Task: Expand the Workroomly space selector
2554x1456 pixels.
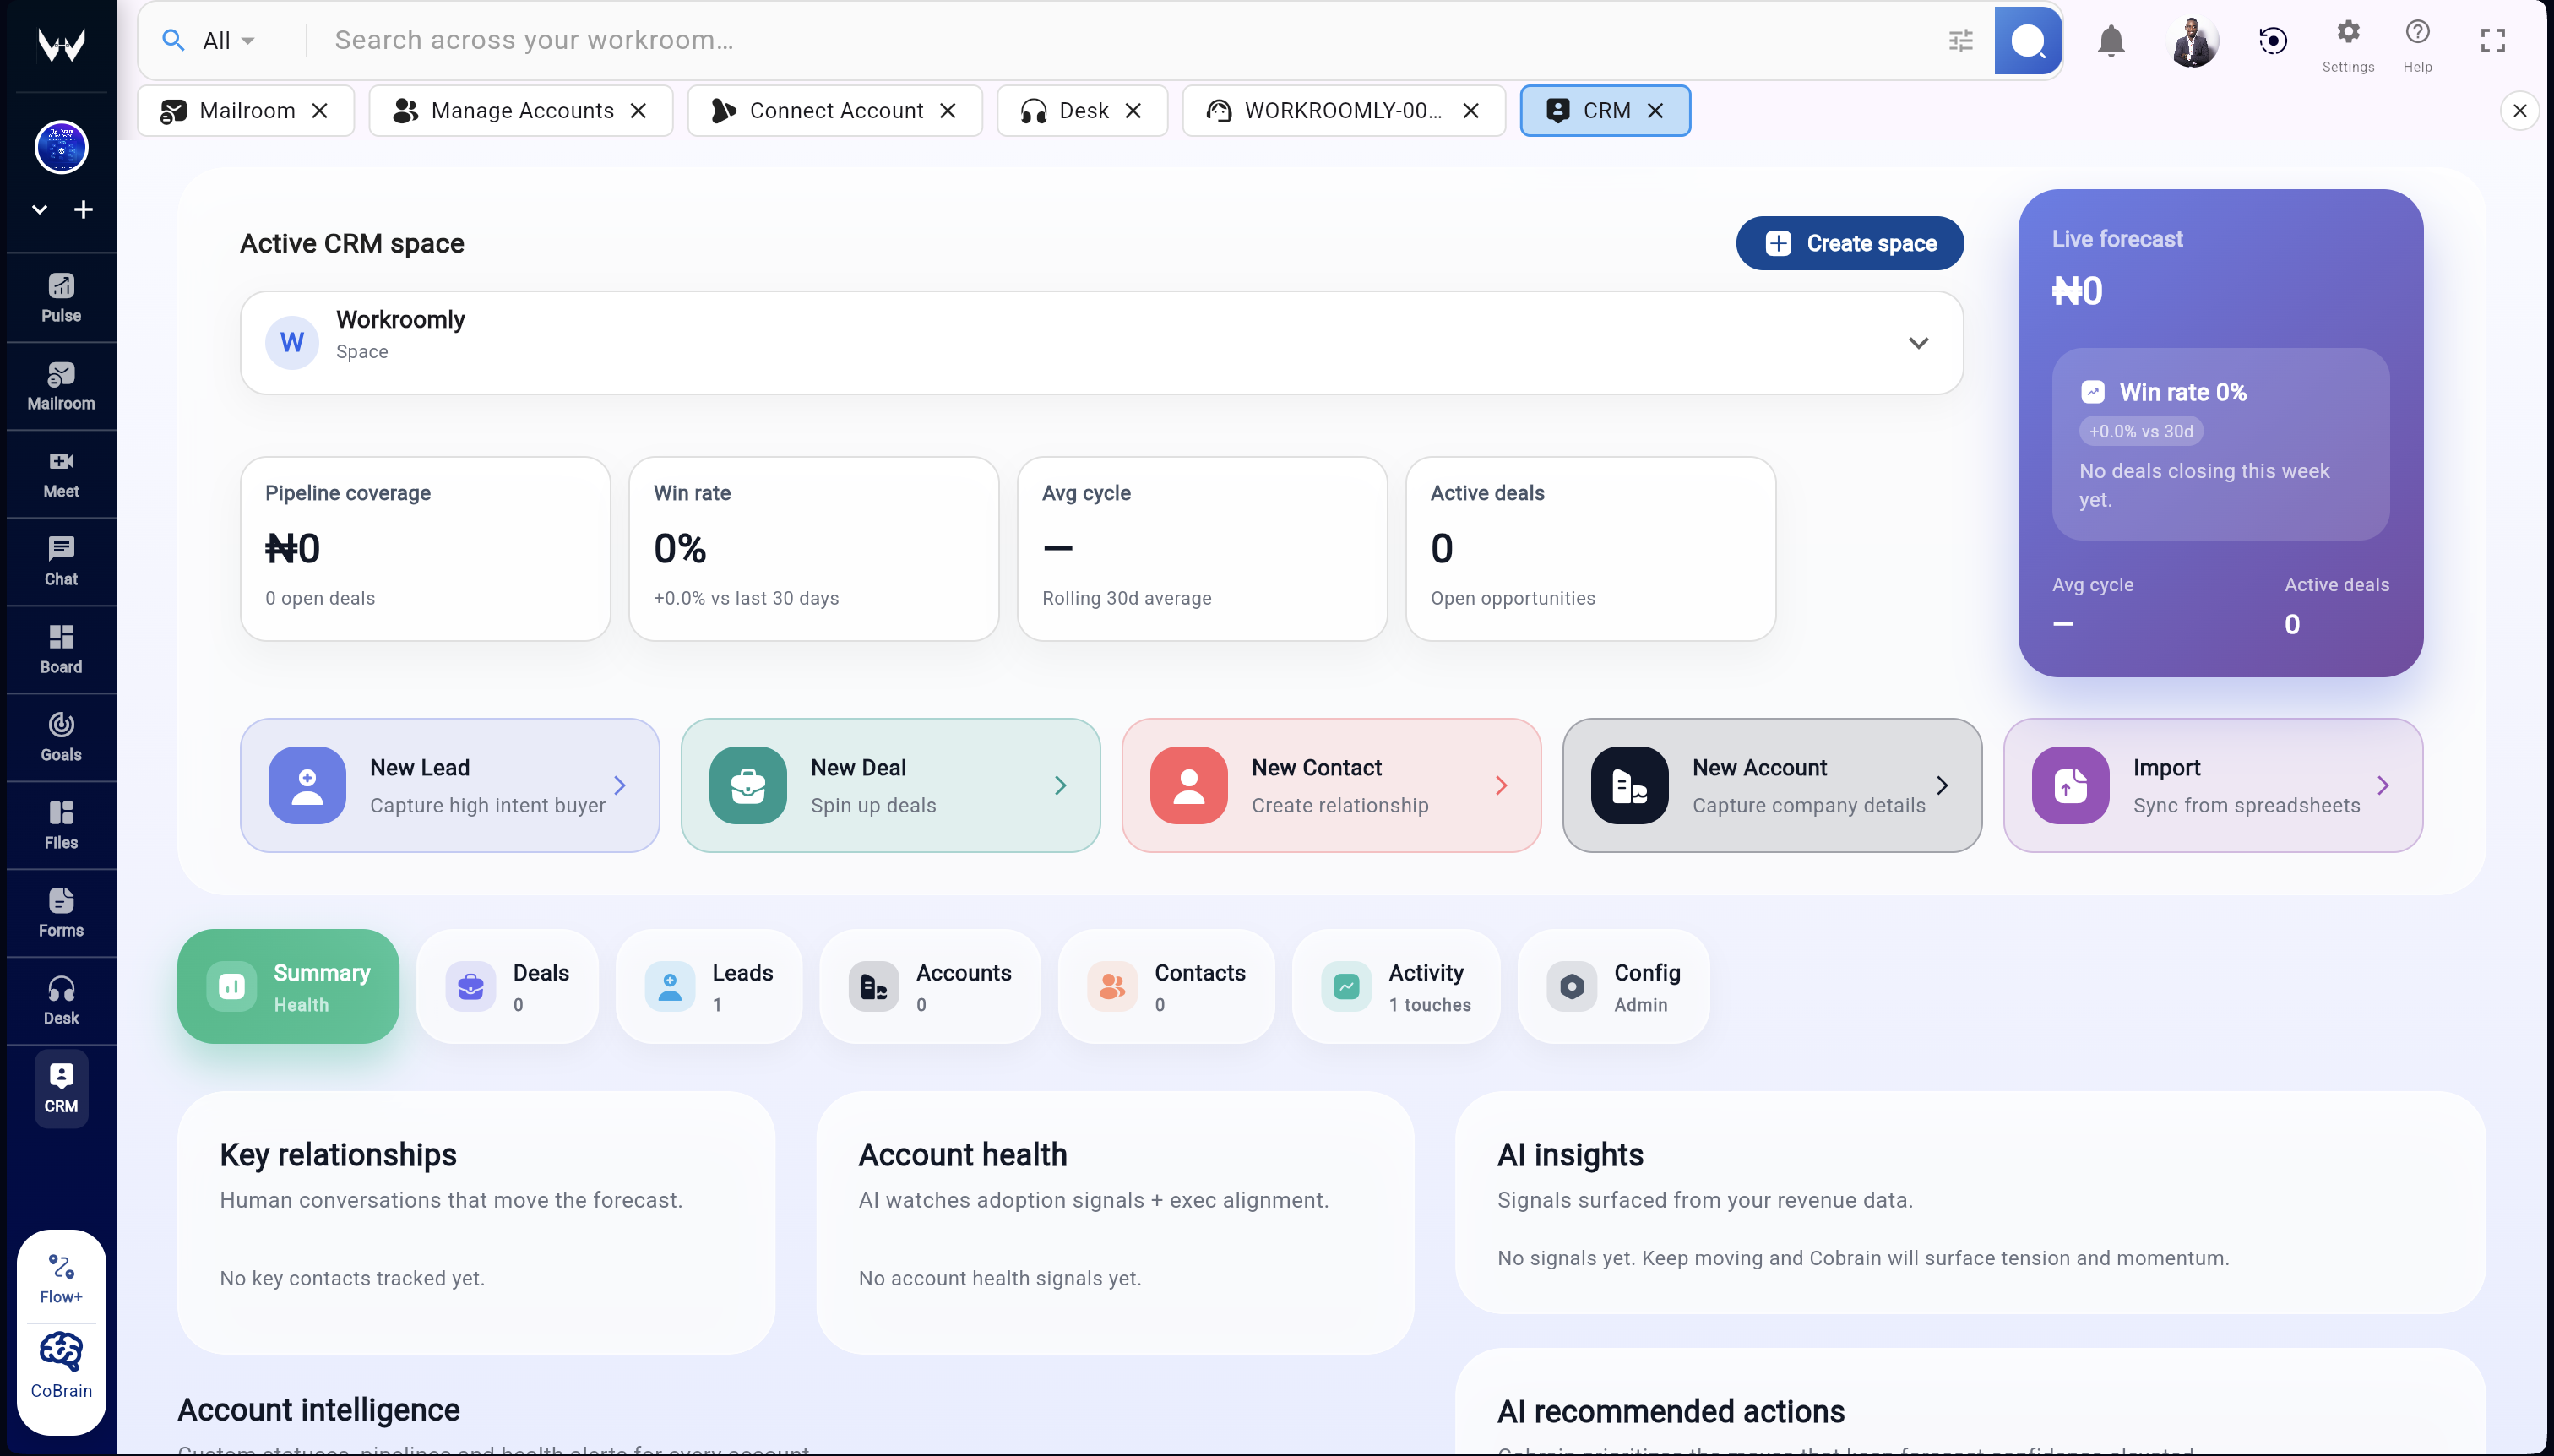Action: [x=1918, y=342]
